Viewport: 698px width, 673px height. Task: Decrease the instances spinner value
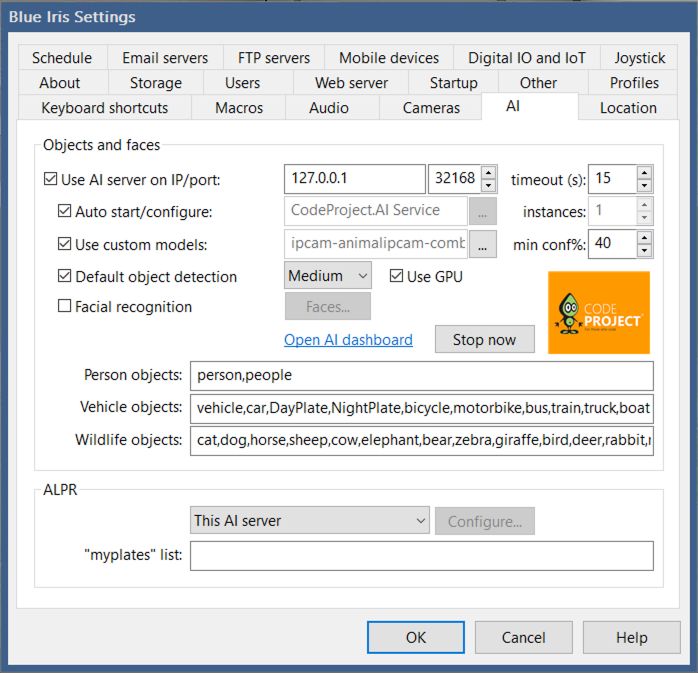[644, 217]
